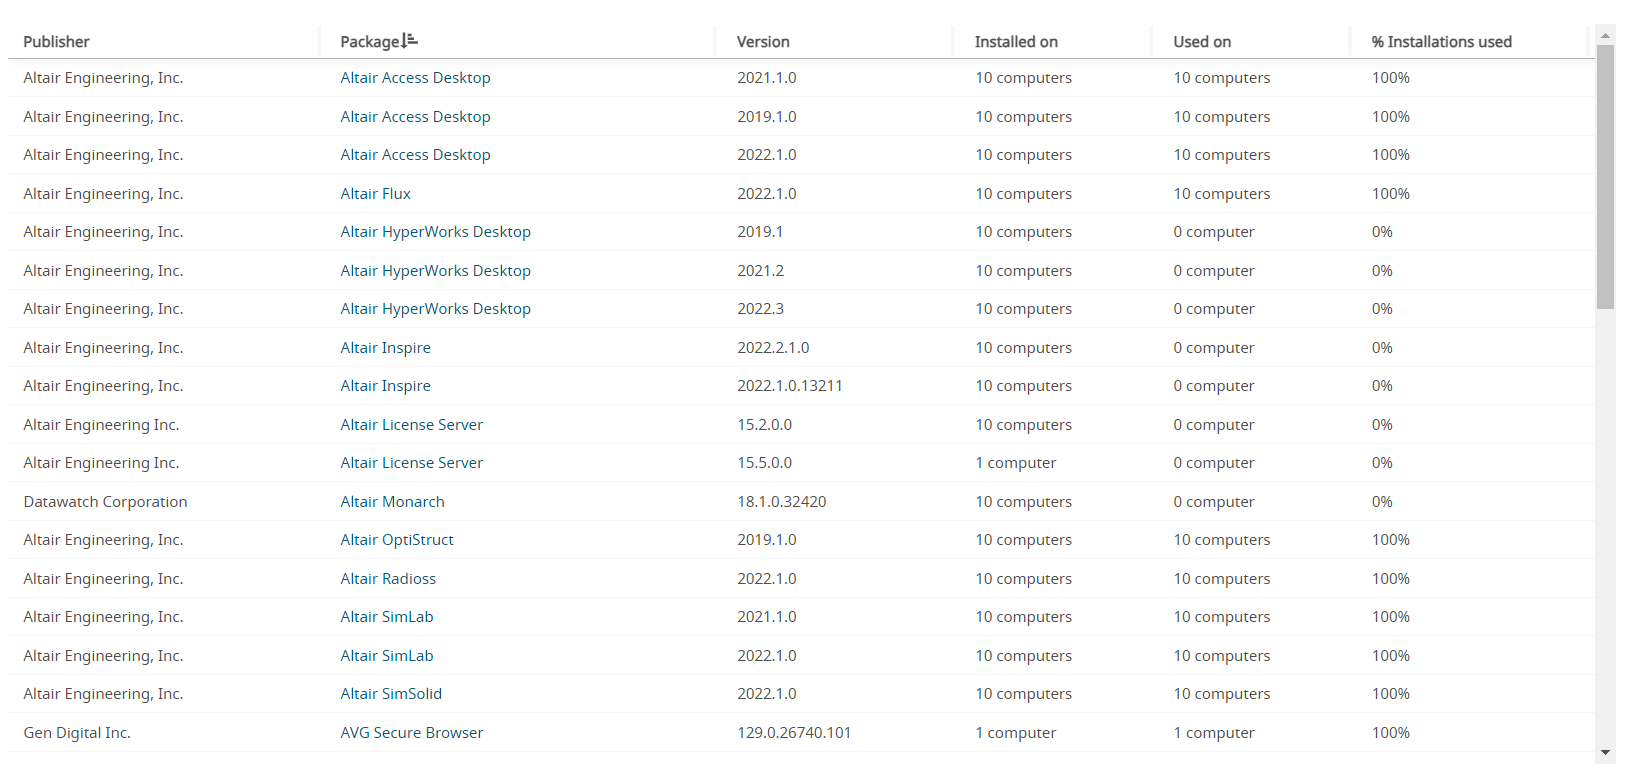Viewport: 1625px width, 769px height.
Task: Open the Altair Radioss package link
Action: pos(388,579)
